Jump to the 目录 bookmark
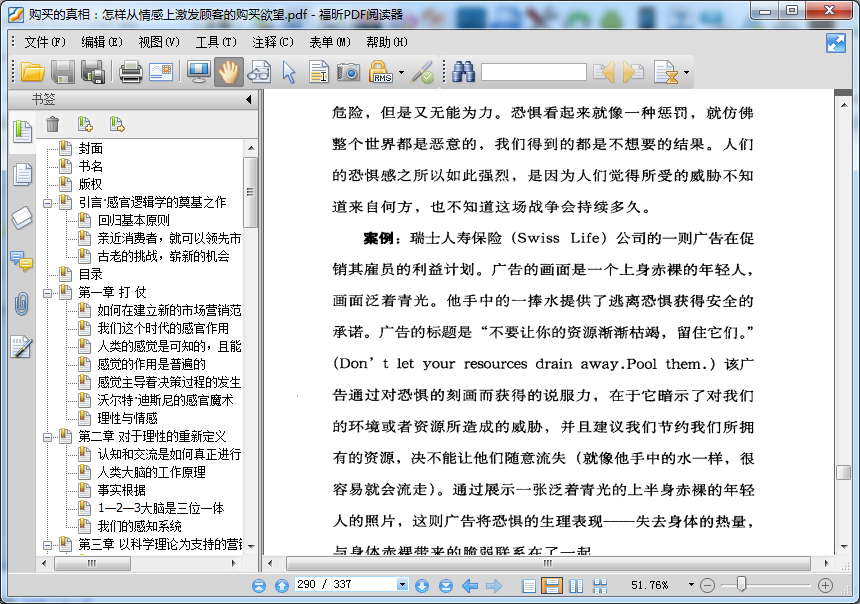Image resolution: width=860 pixels, height=604 pixels. (x=90, y=274)
